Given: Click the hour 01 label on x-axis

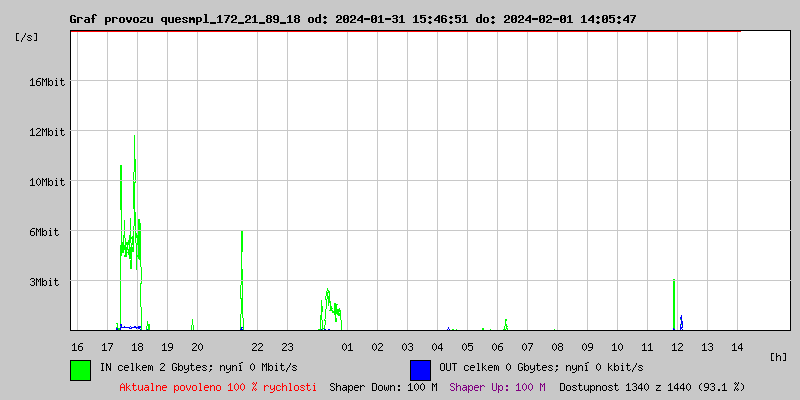Looking at the screenshot, I should tap(347, 346).
